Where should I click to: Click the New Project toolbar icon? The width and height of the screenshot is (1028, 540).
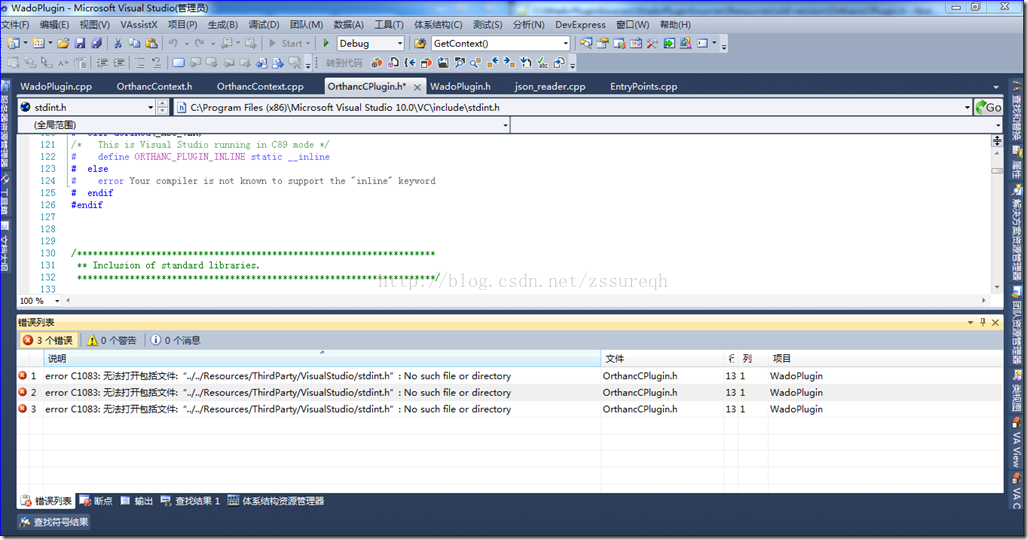tap(13, 43)
